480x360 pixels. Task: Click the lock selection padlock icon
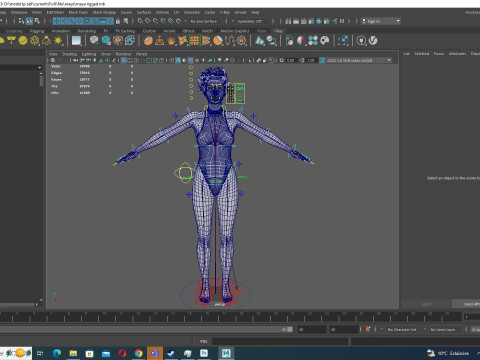(118, 21)
